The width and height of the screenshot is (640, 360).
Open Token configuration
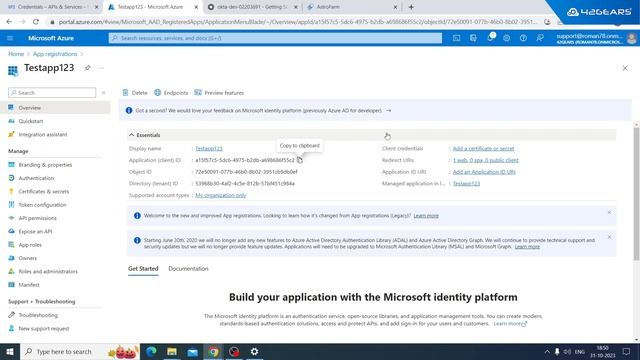[x=42, y=205]
